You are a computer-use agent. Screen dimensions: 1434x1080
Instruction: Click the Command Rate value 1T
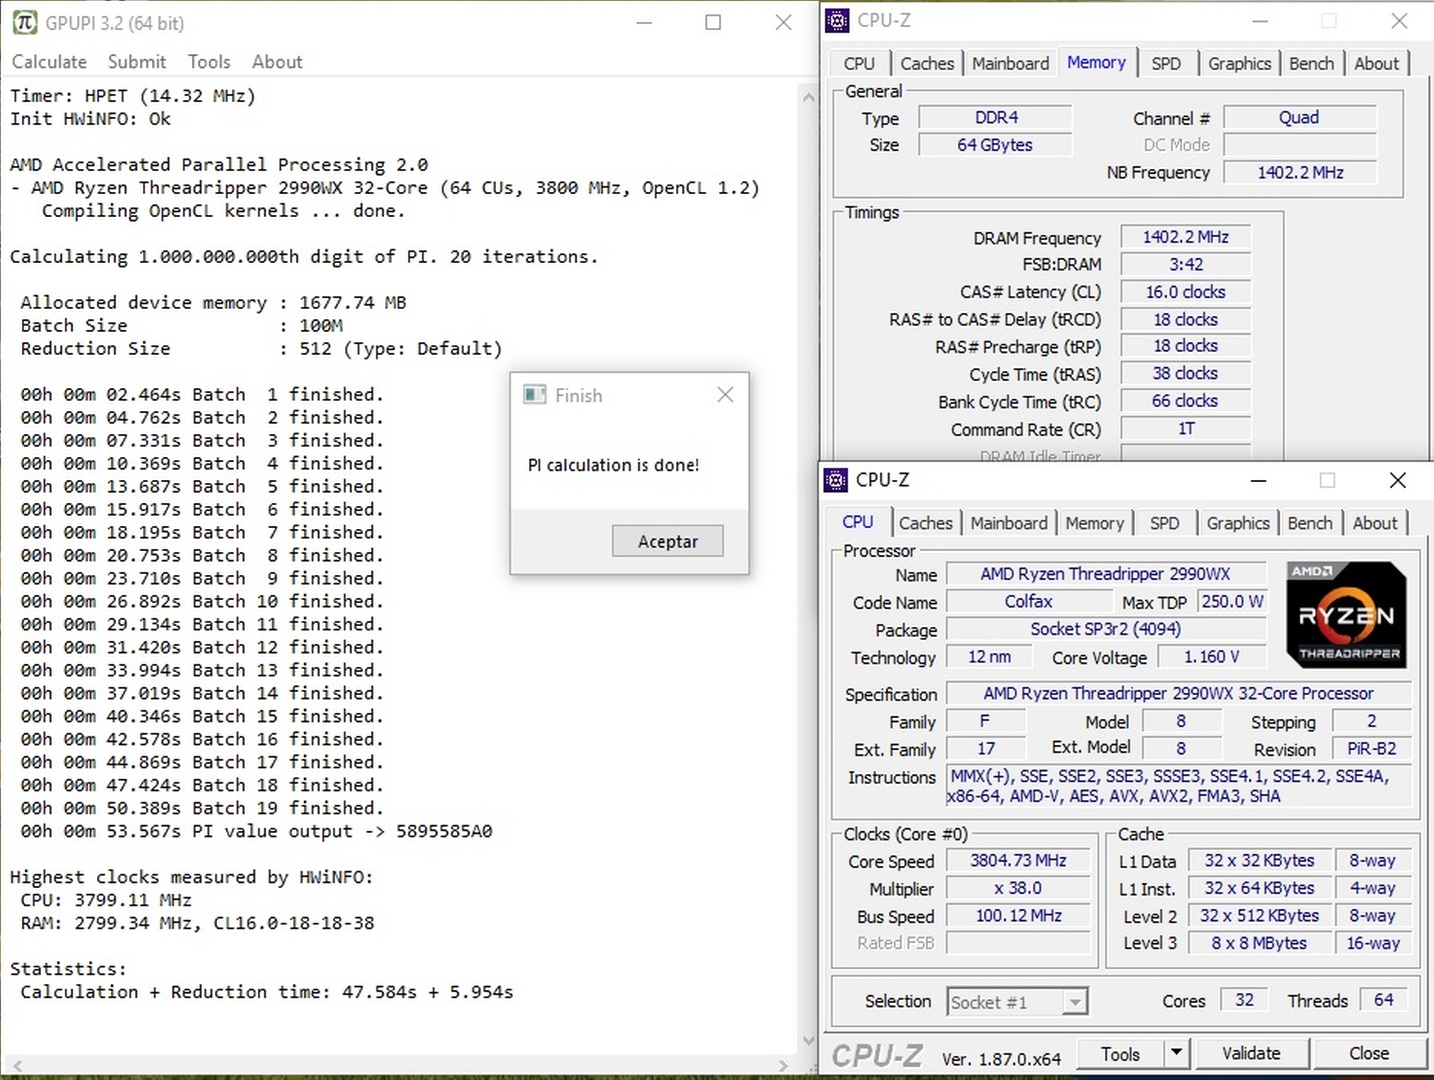[1186, 429]
